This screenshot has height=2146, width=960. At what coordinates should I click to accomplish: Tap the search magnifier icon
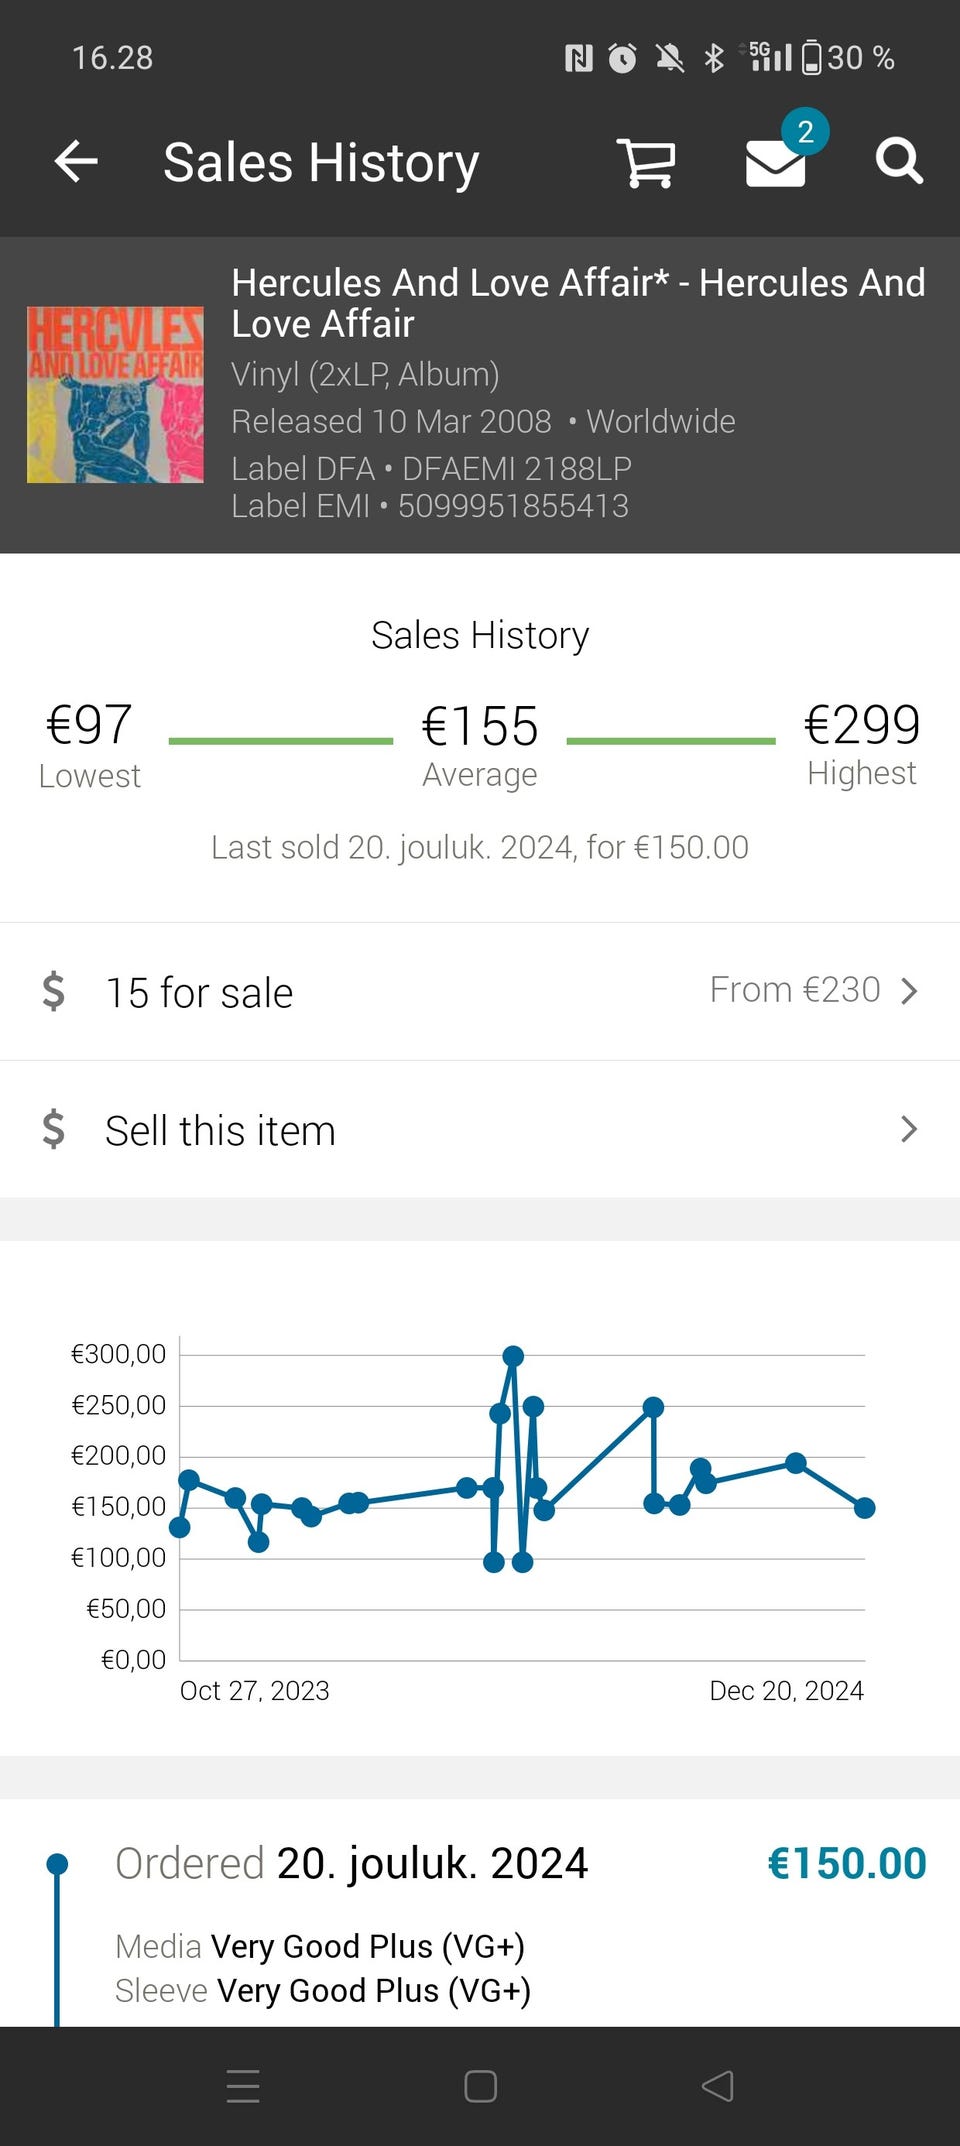pos(898,162)
